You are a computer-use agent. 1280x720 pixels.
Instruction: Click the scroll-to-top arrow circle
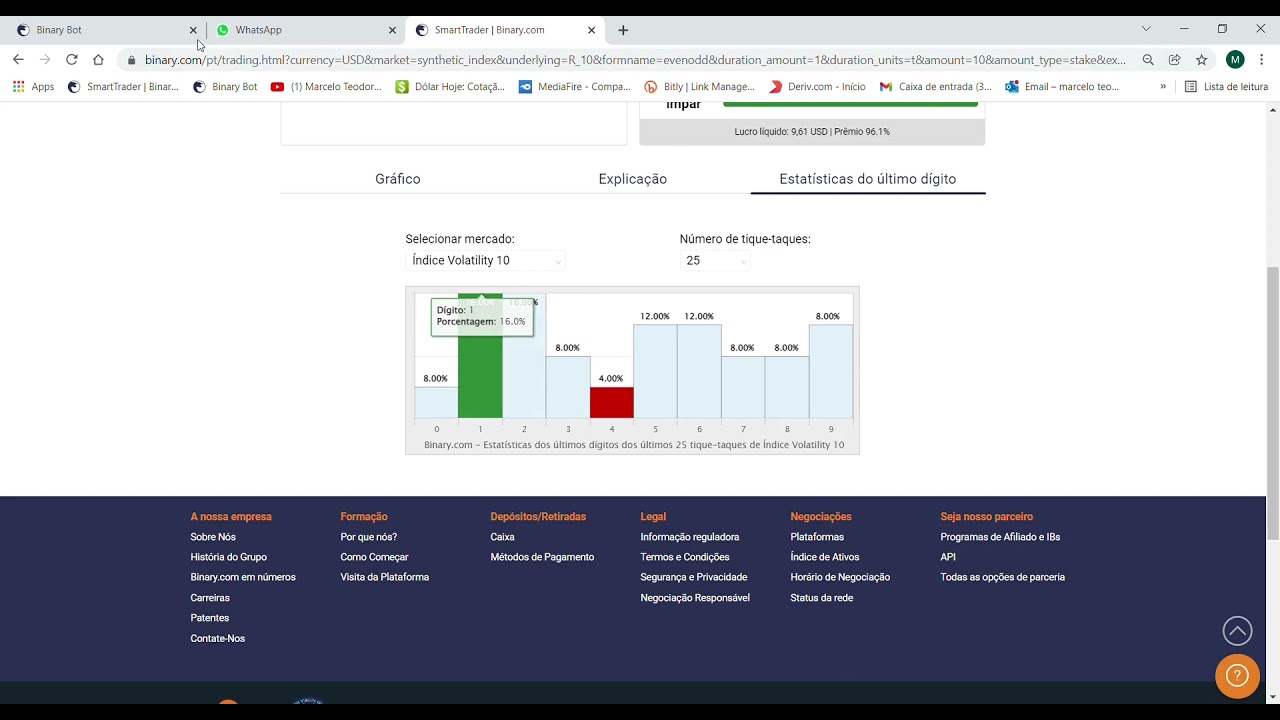[x=1237, y=631]
